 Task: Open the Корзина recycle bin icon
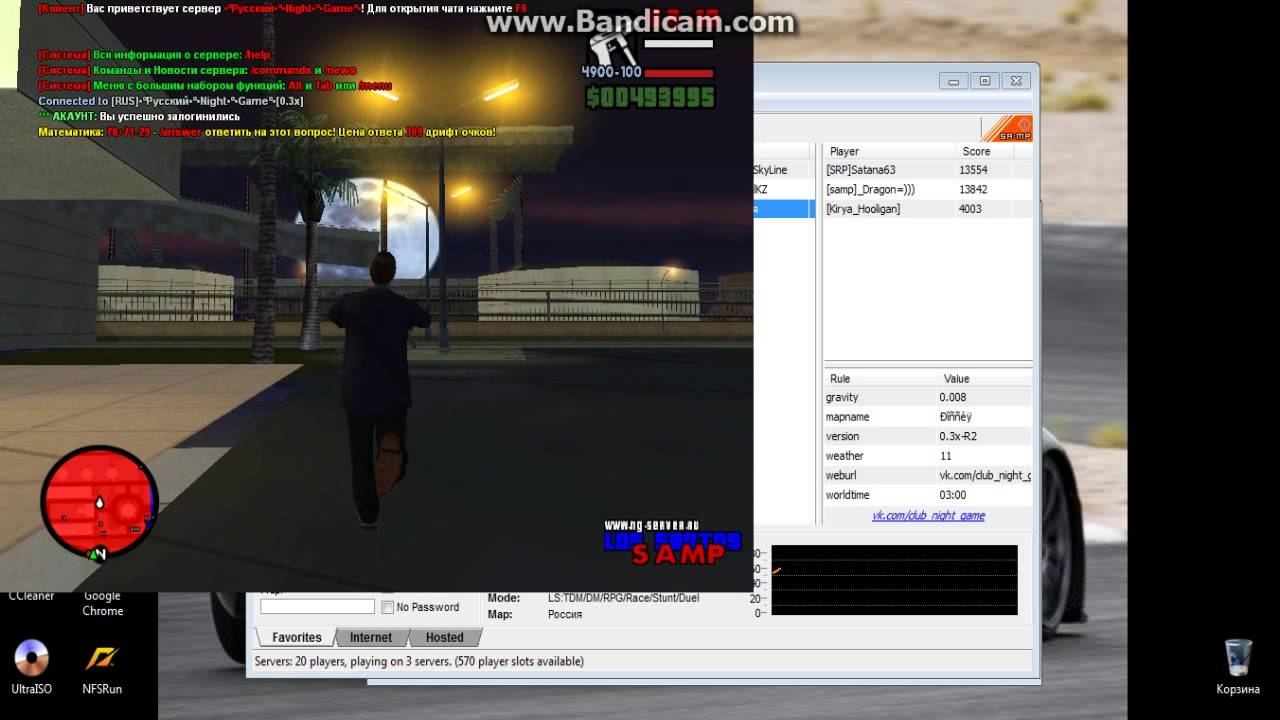(x=1238, y=667)
